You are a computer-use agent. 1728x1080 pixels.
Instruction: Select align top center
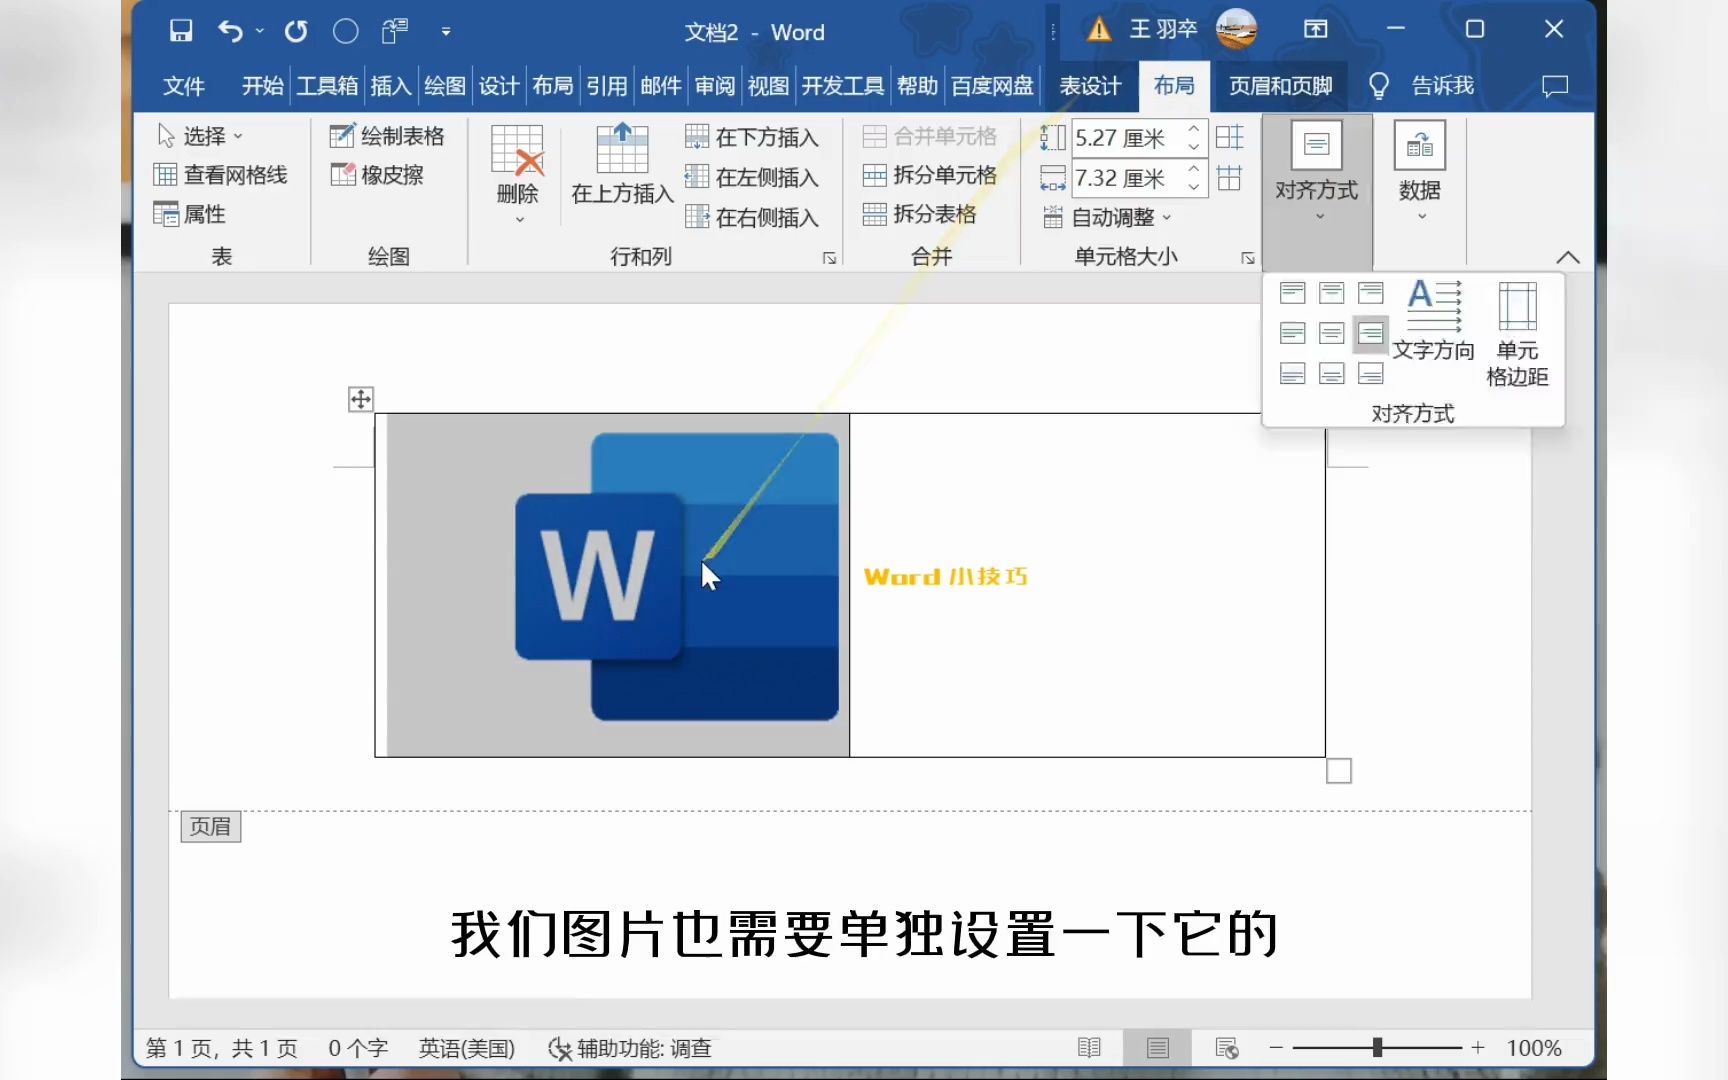point(1331,293)
